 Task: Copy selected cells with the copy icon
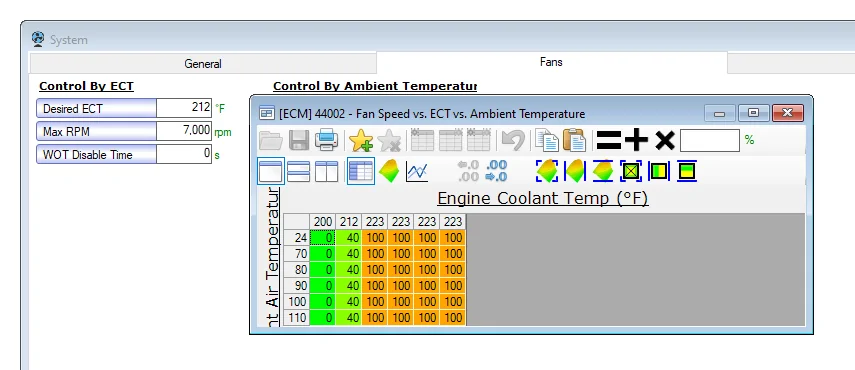[x=547, y=140]
